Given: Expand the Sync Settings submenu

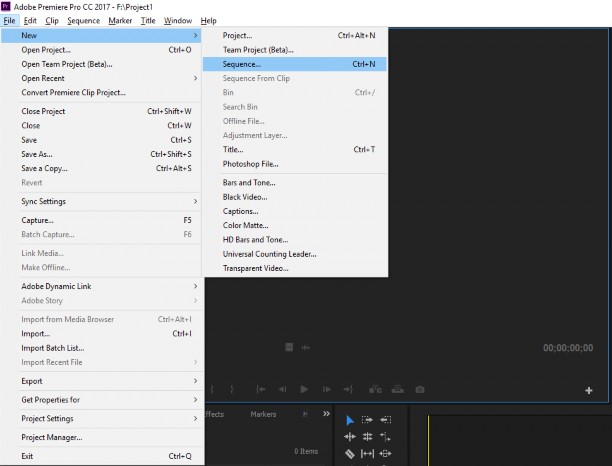Looking at the screenshot, I should [x=102, y=201].
